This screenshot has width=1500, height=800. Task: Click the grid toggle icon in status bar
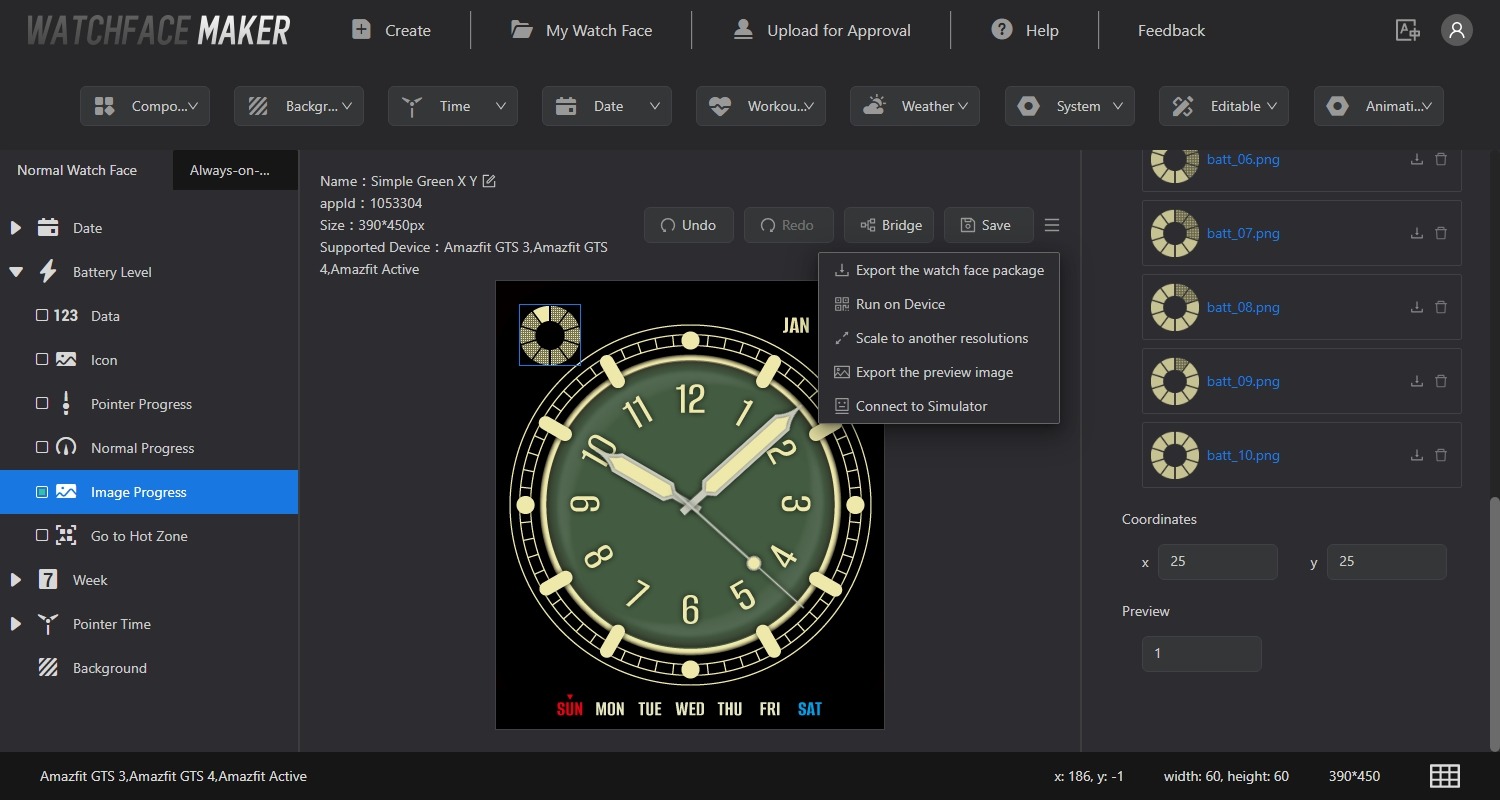[x=1444, y=776]
